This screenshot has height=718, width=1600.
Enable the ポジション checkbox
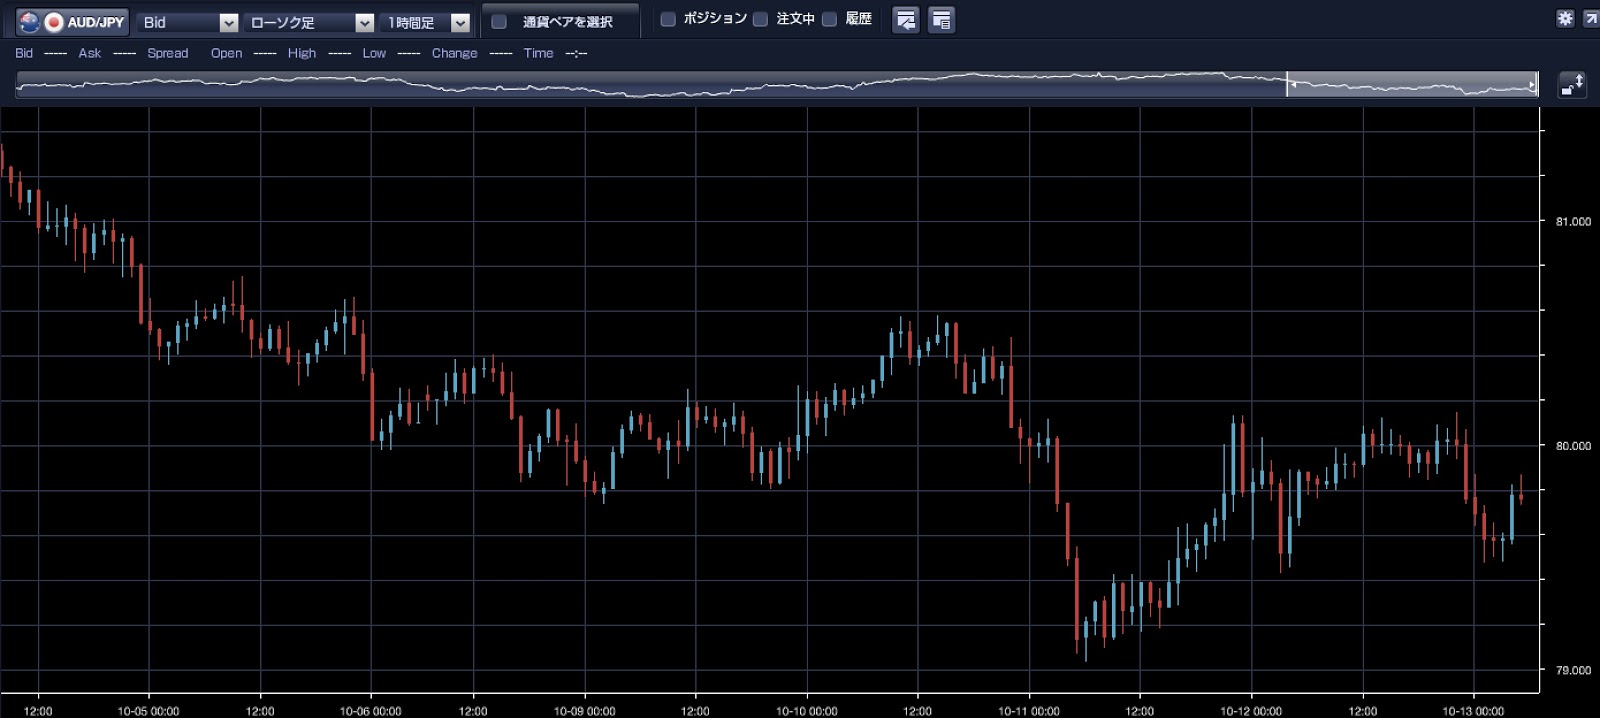point(668,19)
